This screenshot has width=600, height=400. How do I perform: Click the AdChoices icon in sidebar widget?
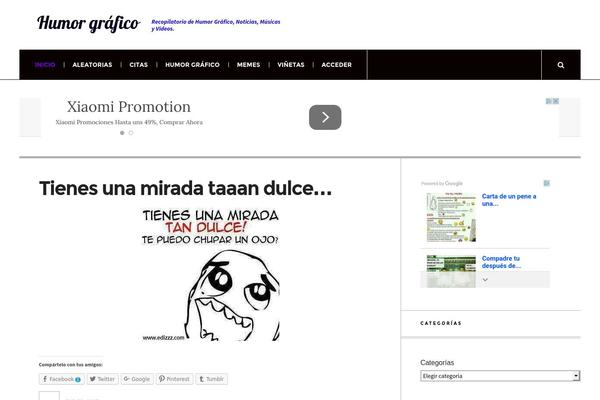pos(547,183)
